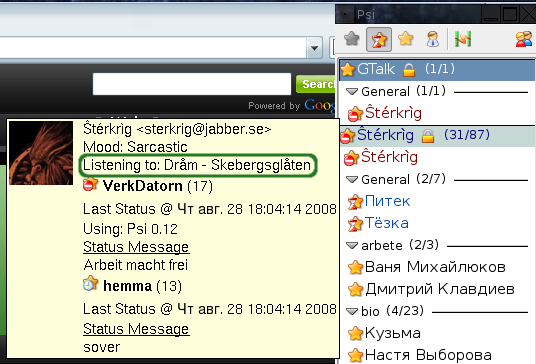
Task: Toggle the away-status star toolbar button
Action: pos(379,39)
